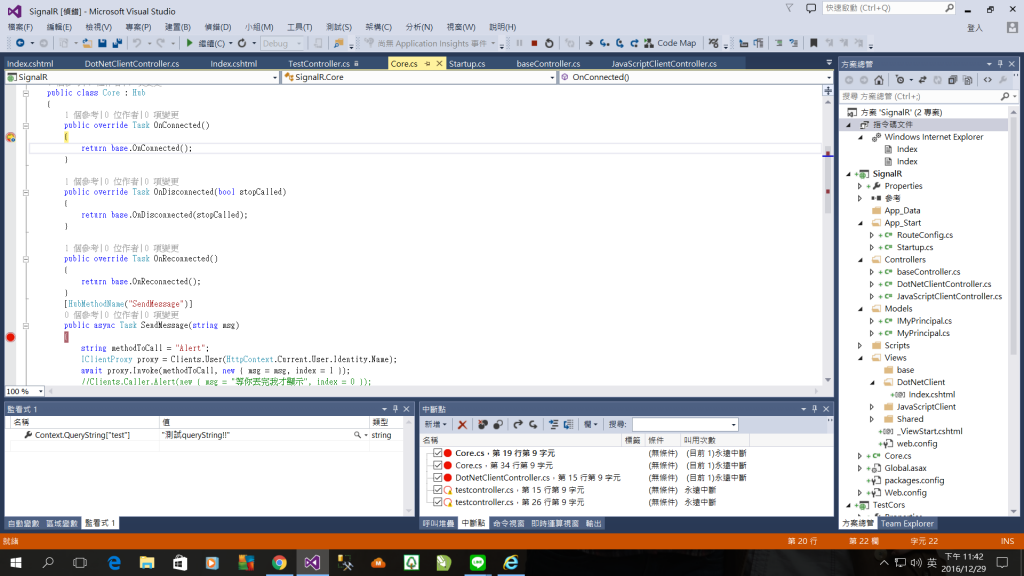Click the 登入 sign-in link
Viewport: 1024px width, 576px height.
[974, 27]
